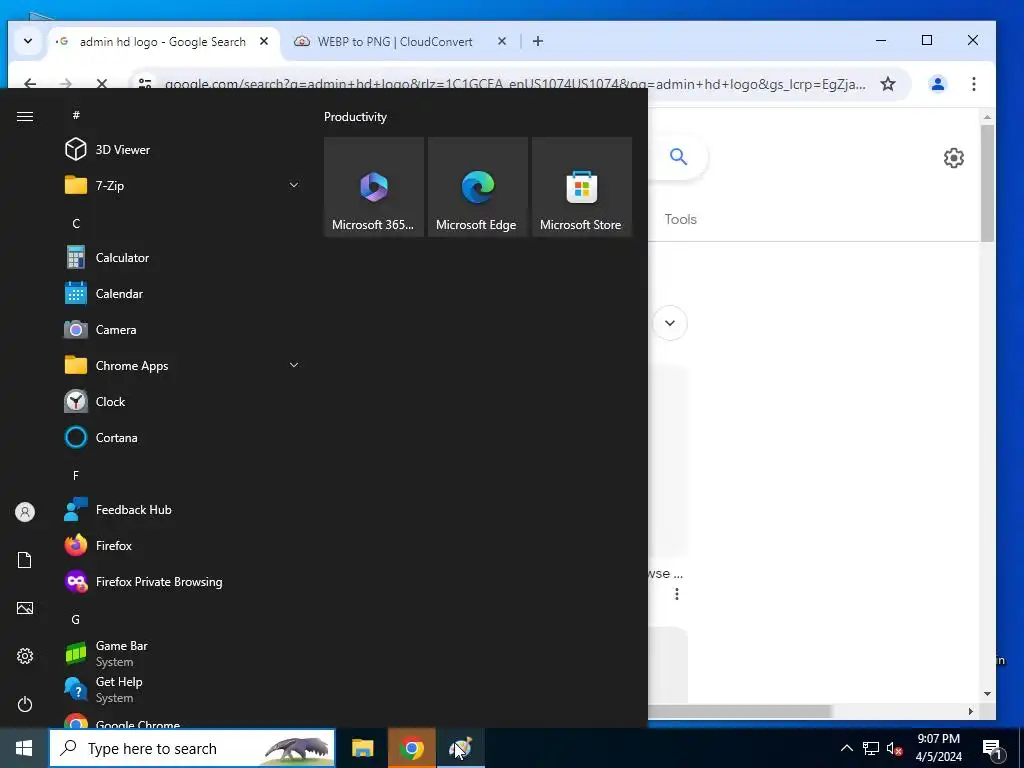Launch Calculator from Start menu
The image size is (1024, 768).
pyautogui.click(x=183, y=258)
